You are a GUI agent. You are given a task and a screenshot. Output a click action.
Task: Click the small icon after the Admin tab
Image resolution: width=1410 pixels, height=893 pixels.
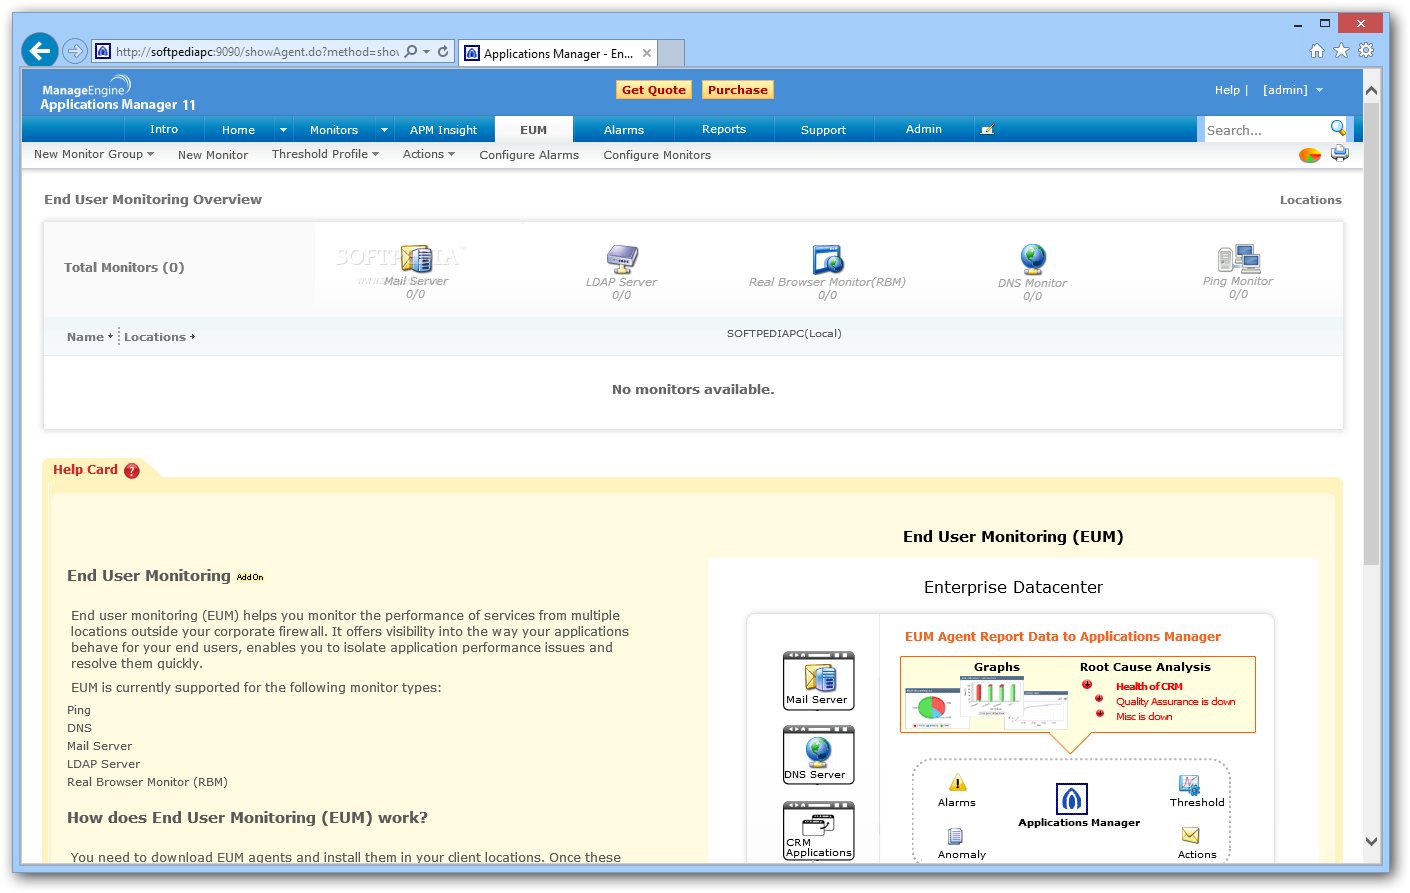(987, 130)
